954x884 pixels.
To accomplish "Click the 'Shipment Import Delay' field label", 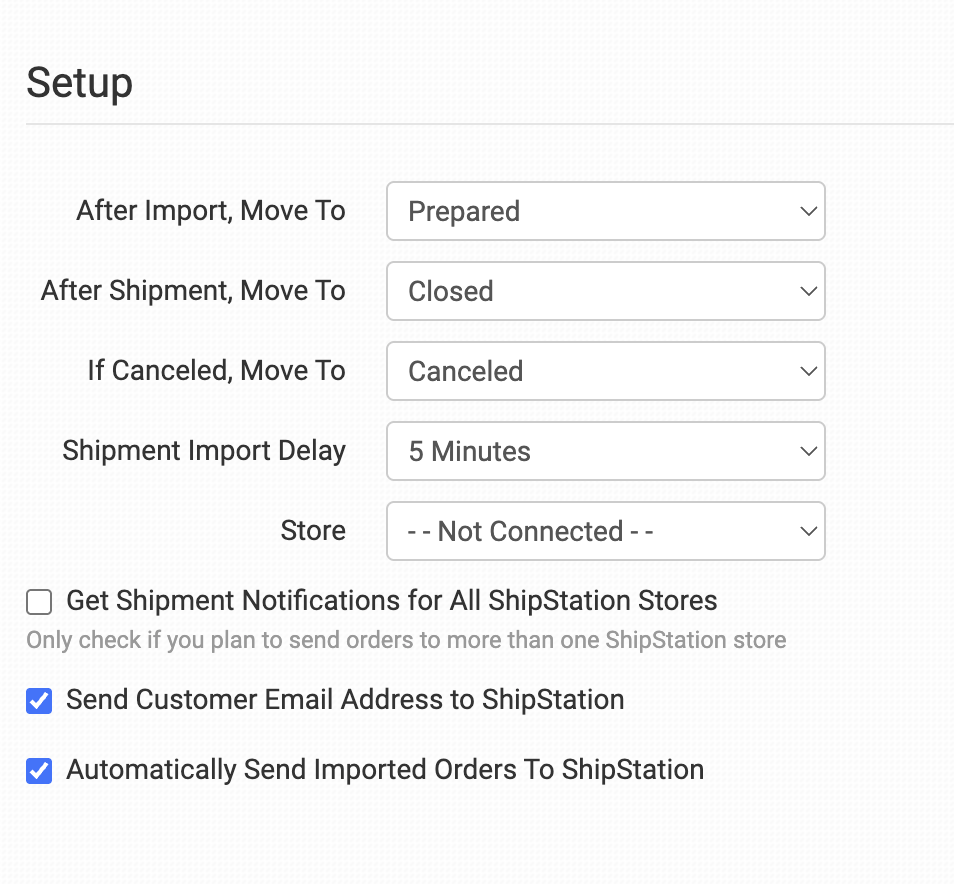I will click(204, 451).
